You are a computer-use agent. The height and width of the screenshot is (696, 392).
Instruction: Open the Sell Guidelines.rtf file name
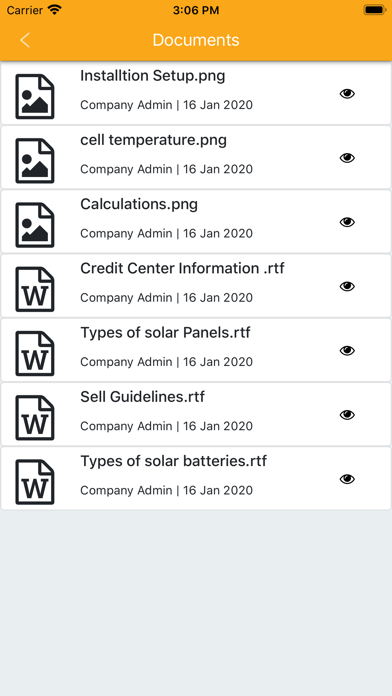click(143, 396)
